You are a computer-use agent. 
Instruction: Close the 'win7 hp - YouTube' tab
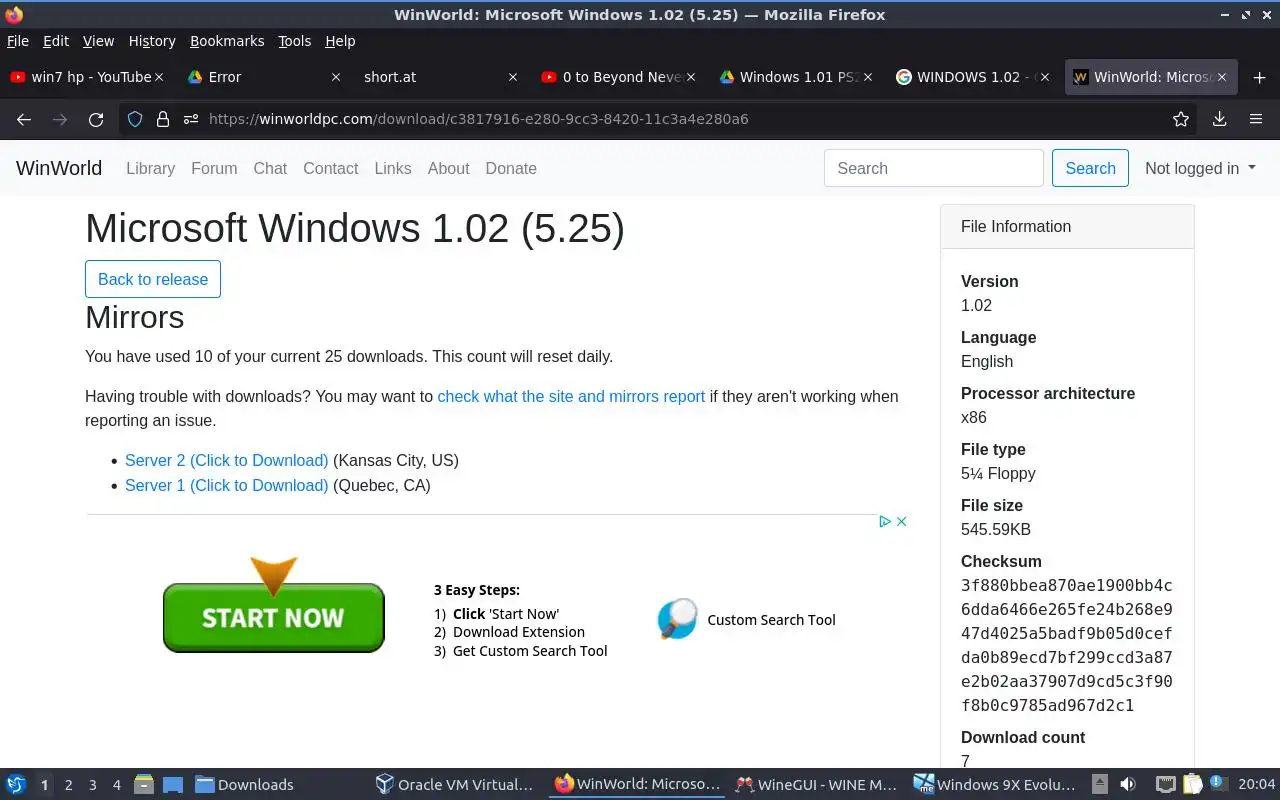(x=160, y=77)
